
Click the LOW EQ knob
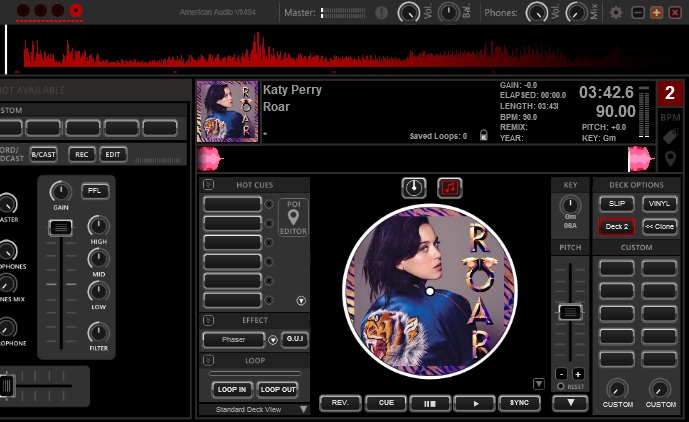tap(98, 291)
